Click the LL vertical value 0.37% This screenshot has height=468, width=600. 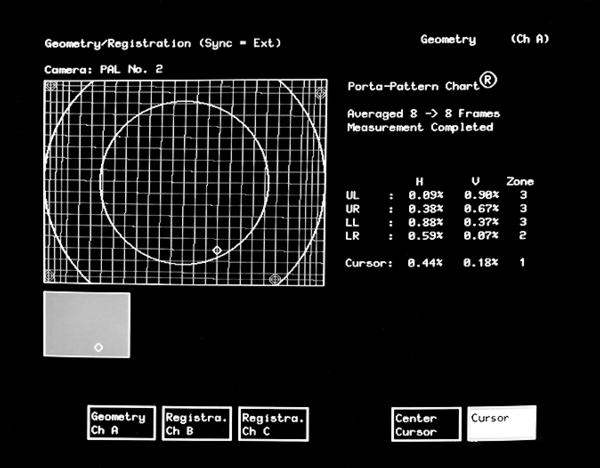pyautogui.click(x=481, y=222)
